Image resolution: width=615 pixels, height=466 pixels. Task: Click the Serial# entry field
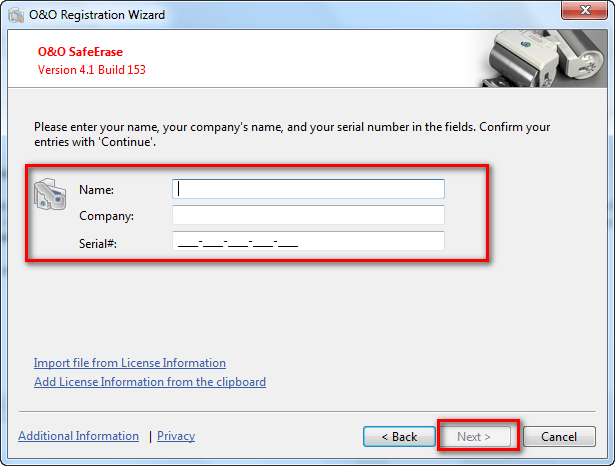(308, 241)
